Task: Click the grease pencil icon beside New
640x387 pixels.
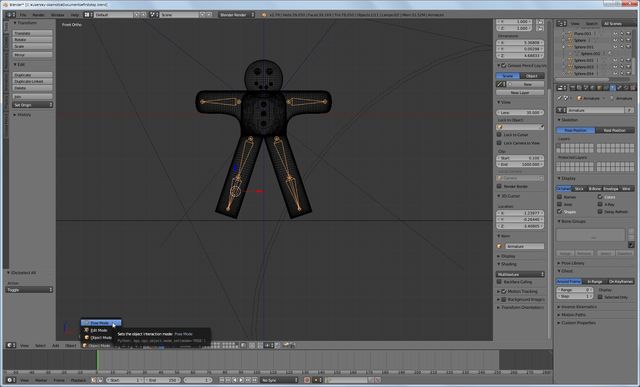Action: [500, 84]
